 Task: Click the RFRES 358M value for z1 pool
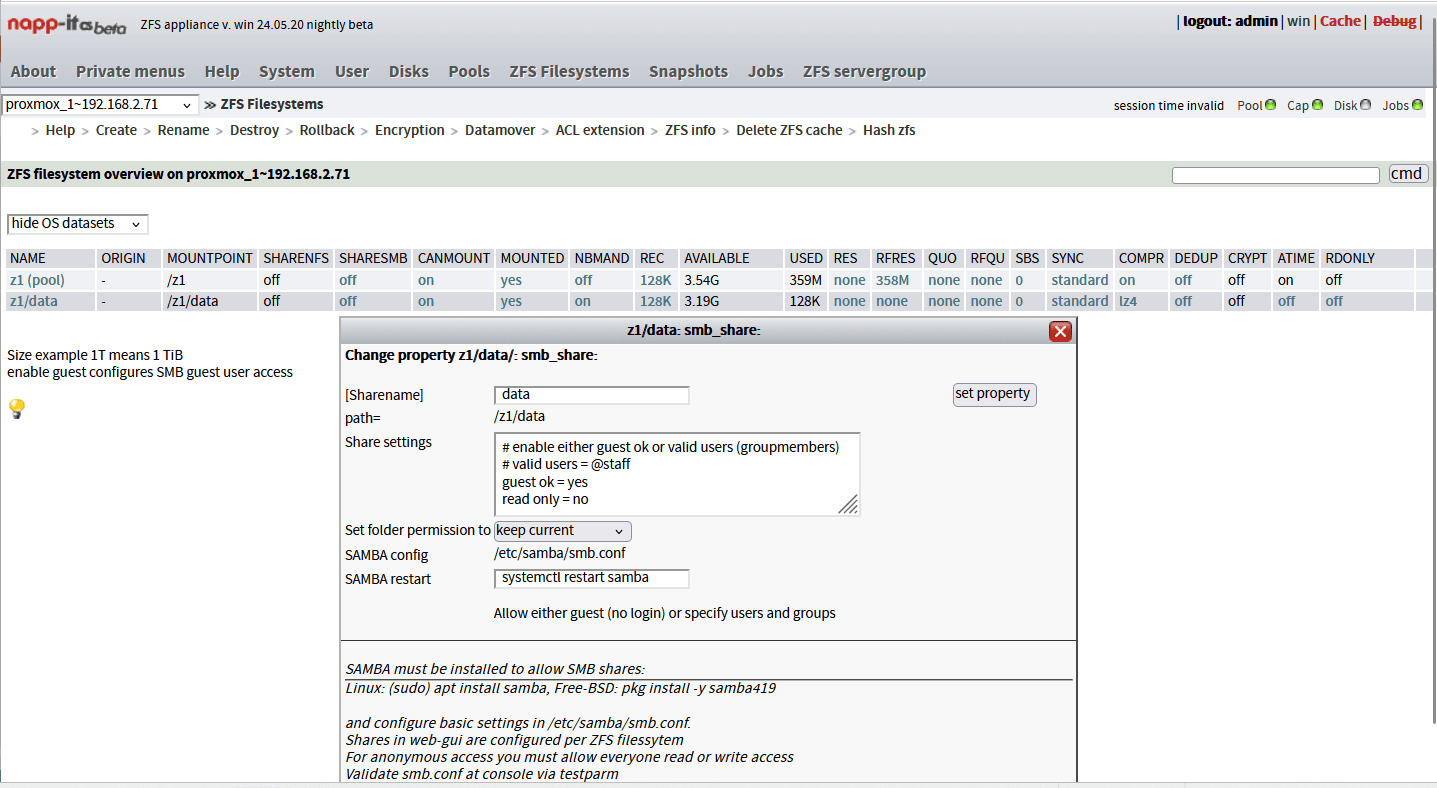(x=893, y=280)
